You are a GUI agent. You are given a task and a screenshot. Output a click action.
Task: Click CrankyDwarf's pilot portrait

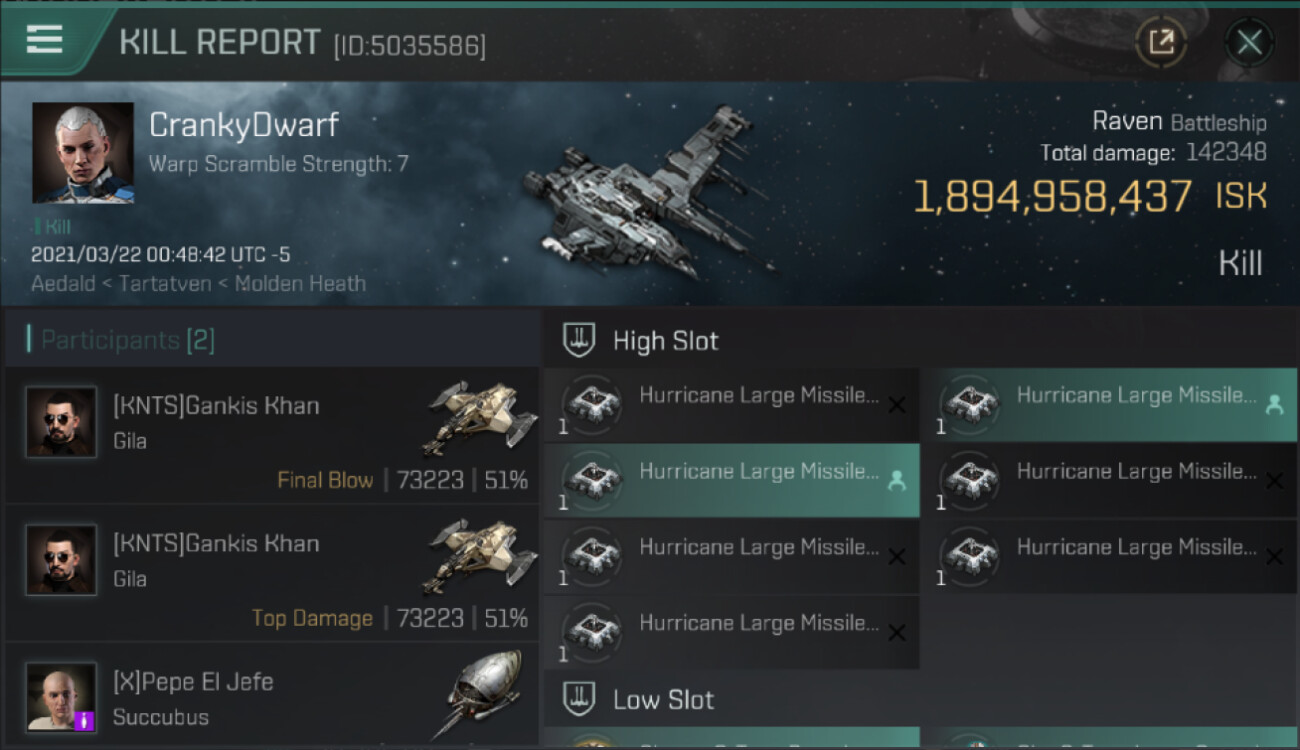83,153
